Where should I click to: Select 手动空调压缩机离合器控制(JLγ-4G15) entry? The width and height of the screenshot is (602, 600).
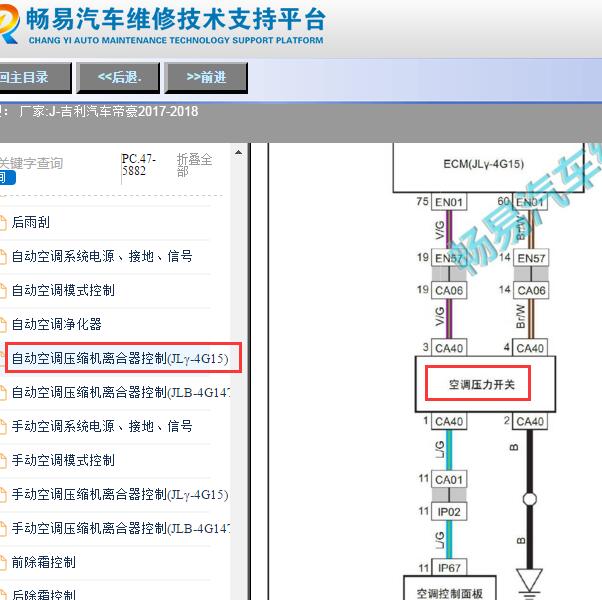pyautogui.click(x=120, y=494)
